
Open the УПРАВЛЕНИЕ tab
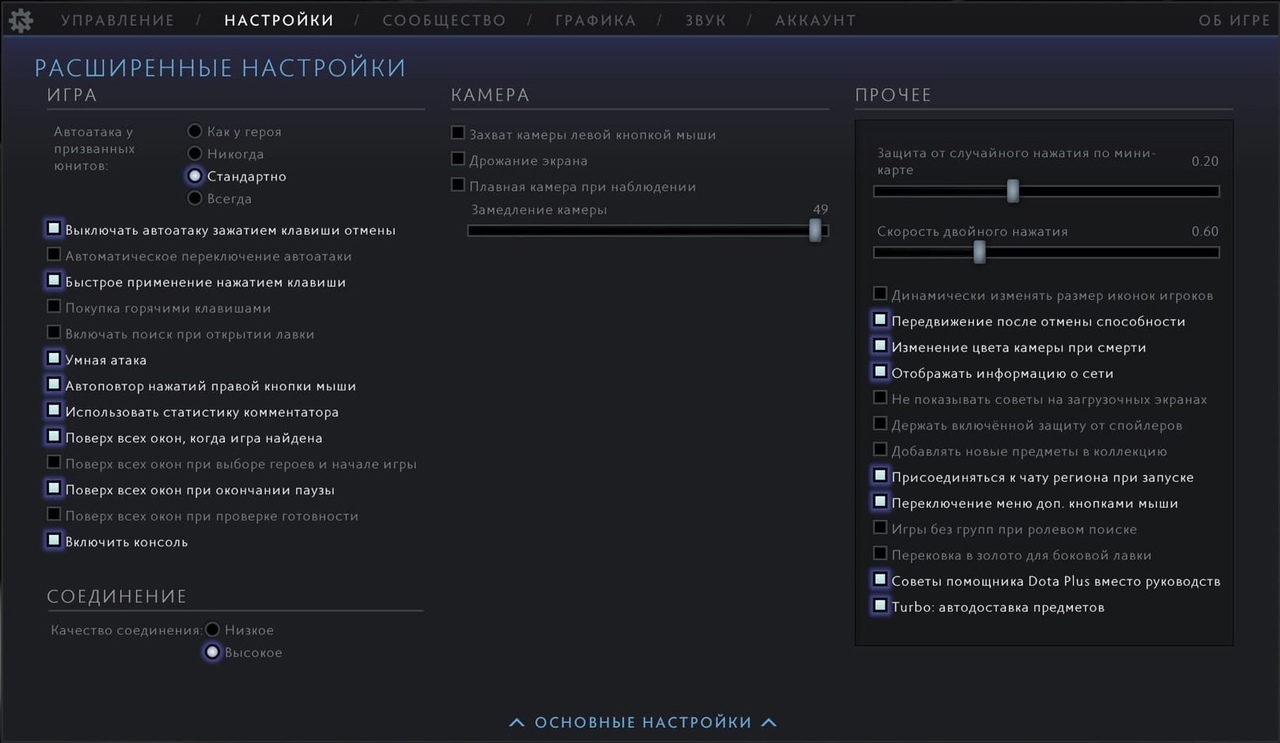pos(117,20)
